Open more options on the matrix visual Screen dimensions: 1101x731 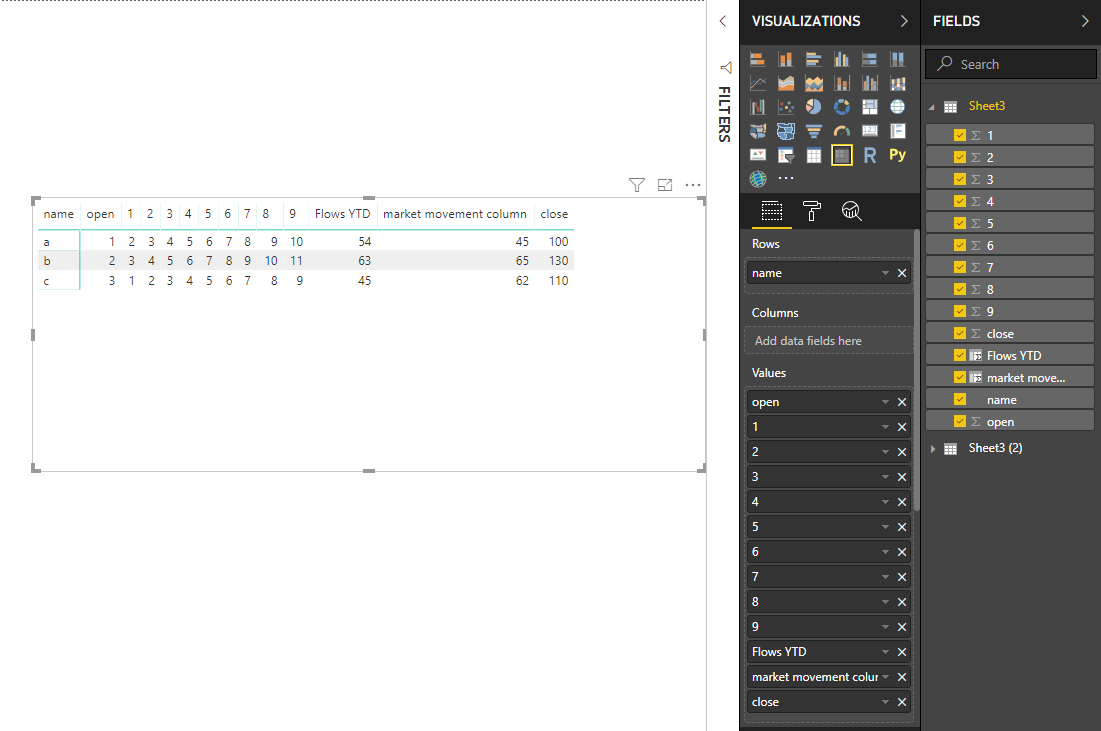click(x=693, y=185)
